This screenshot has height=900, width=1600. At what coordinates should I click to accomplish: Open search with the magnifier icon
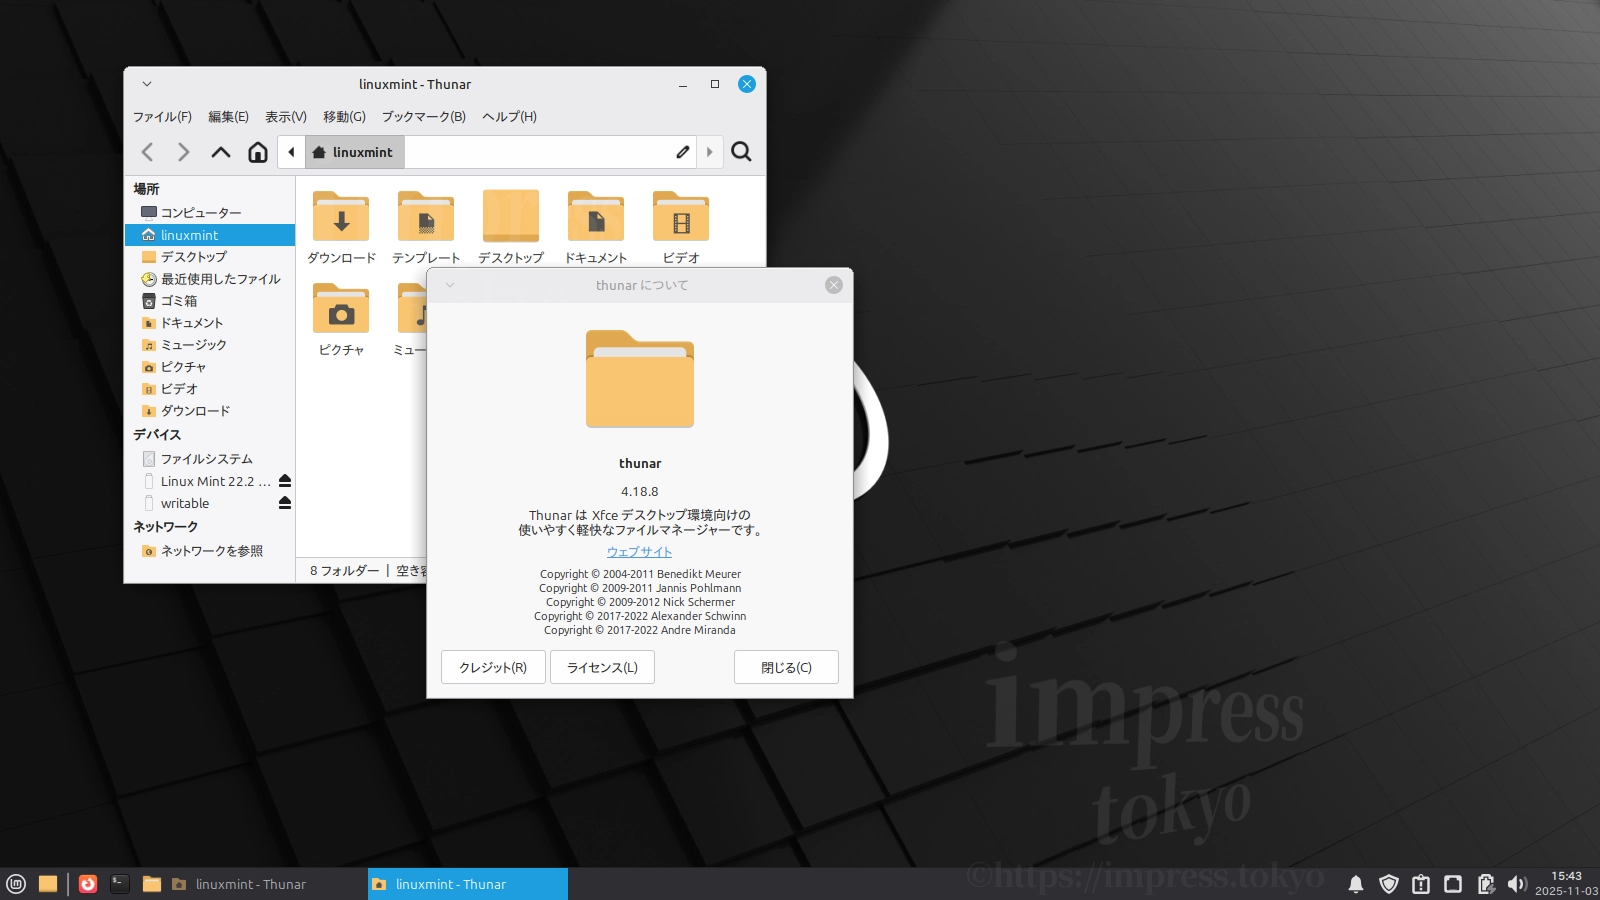pyautogui.click(x=741, y=152)
